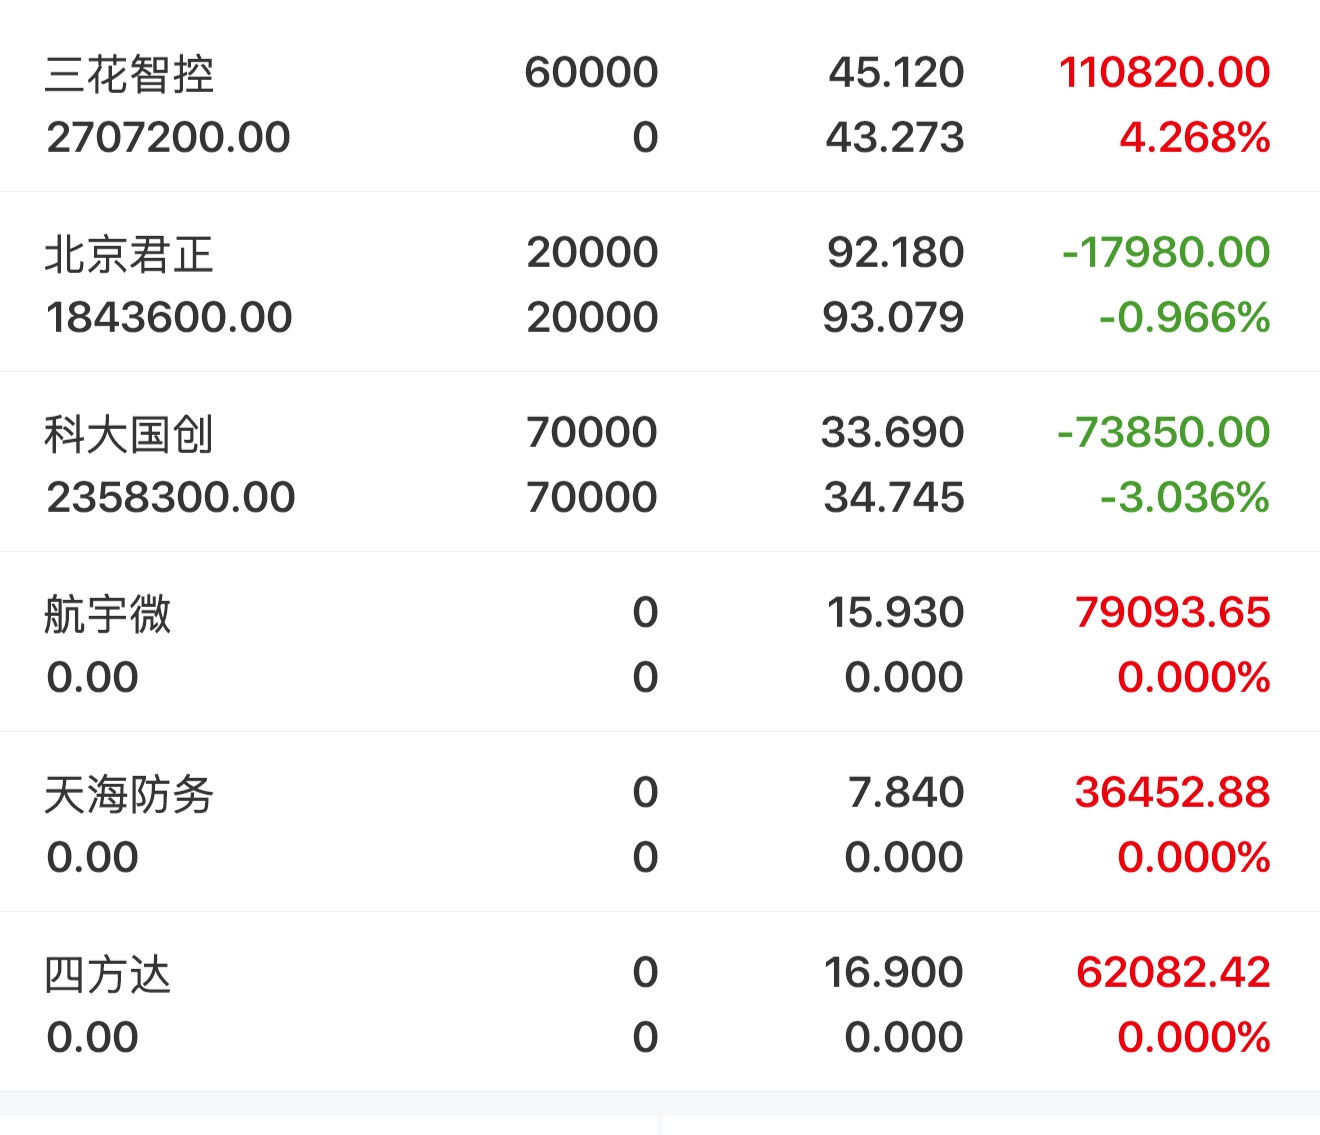Select cost price 43.273
The image size is (1320, 1135).
(895, 137)
